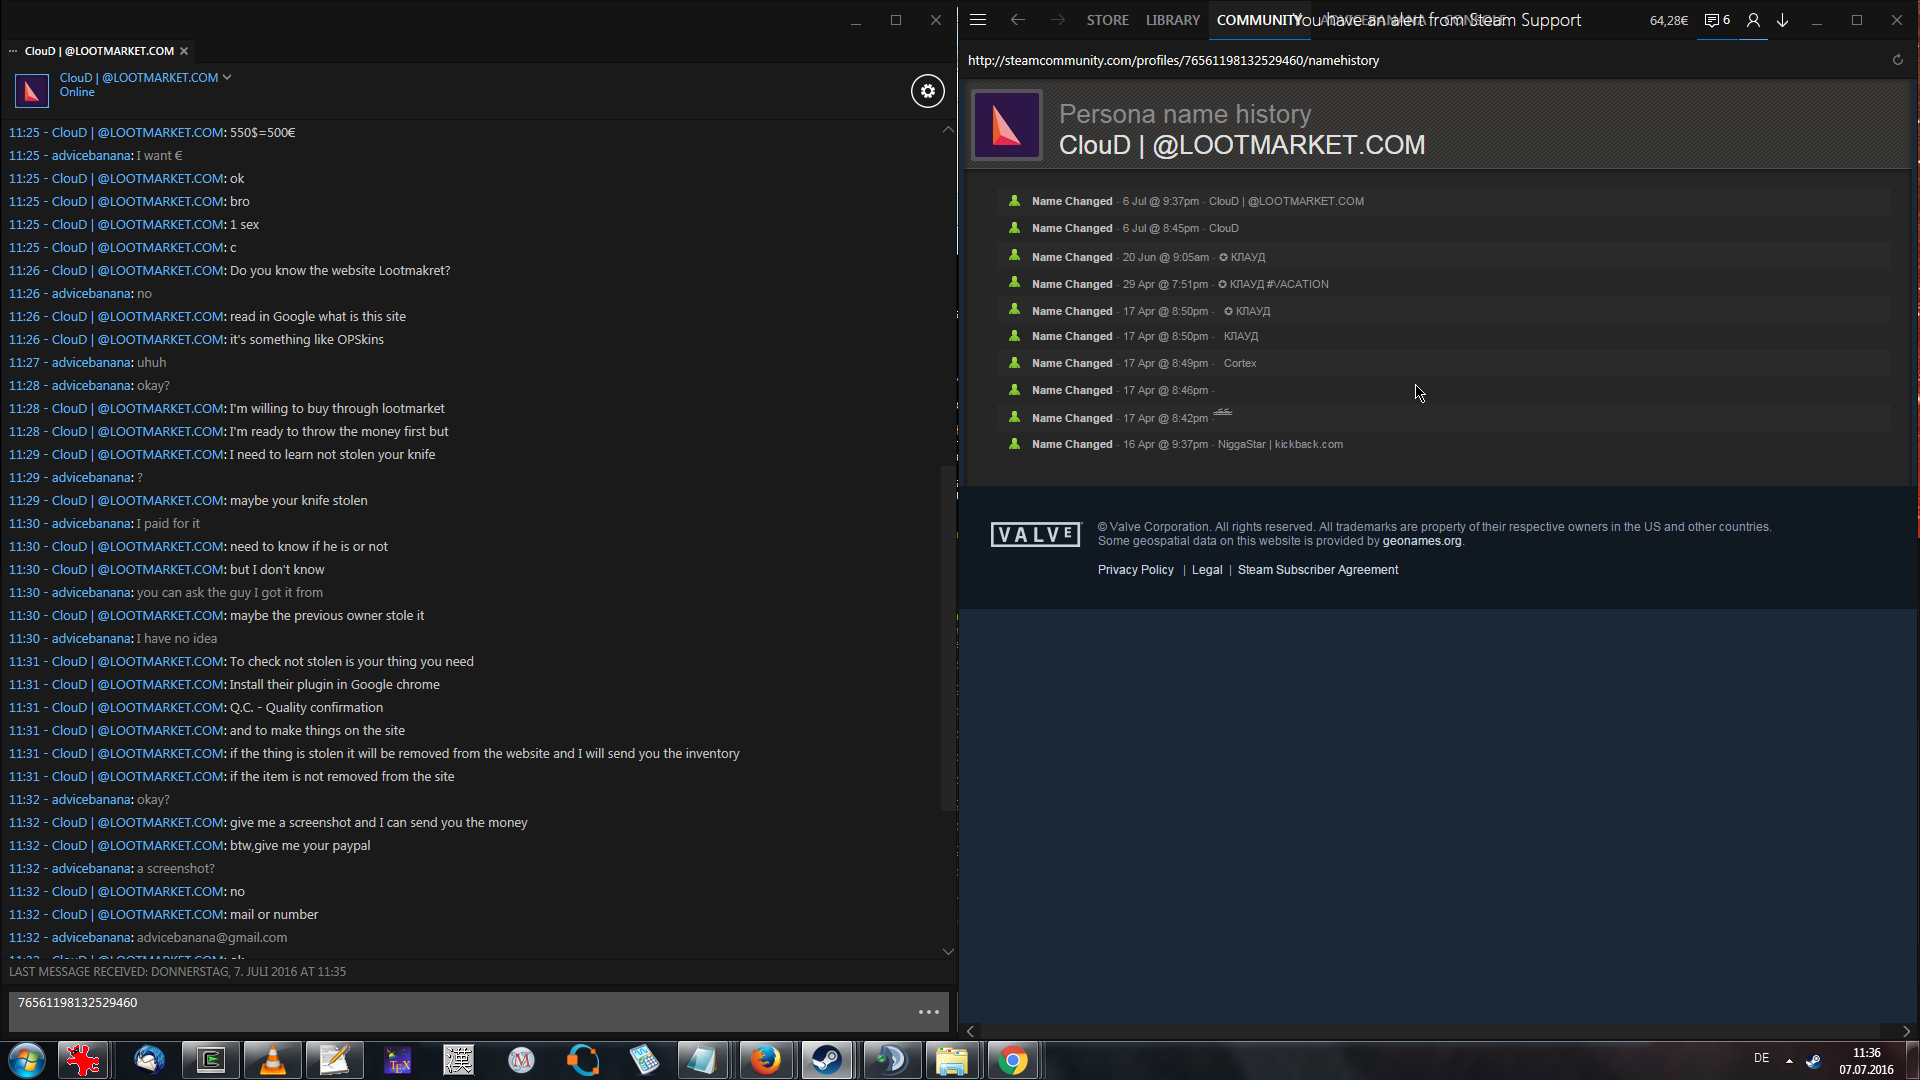Switch to the STORE tab

pyautogui.click(x=1107, y=20)
